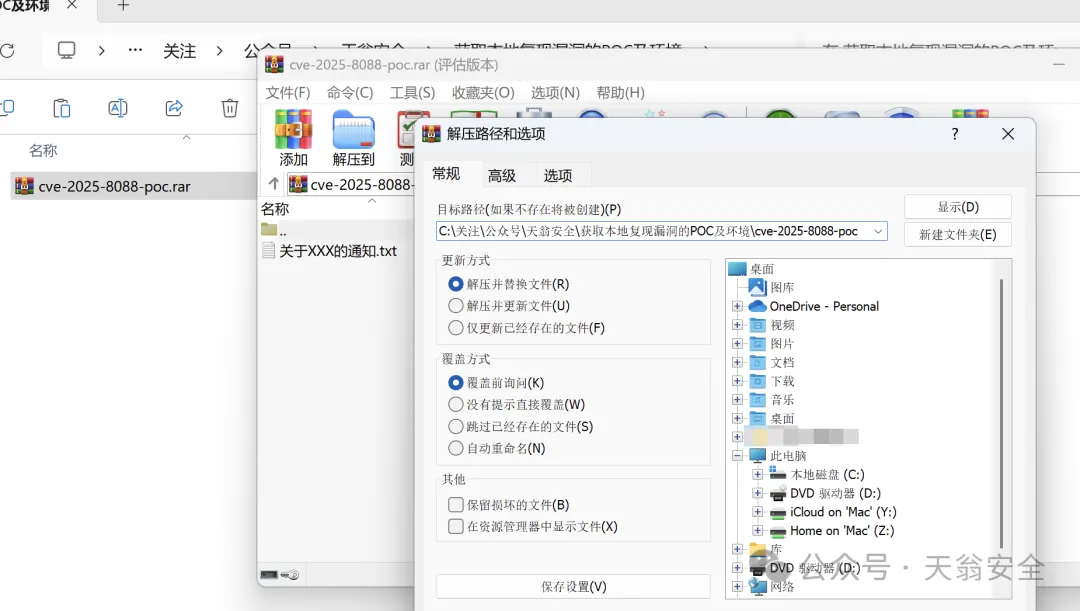Expand the 本地磁盘 (C:) tree node
Screen dimensions: 1080x611
coord(757,475)
